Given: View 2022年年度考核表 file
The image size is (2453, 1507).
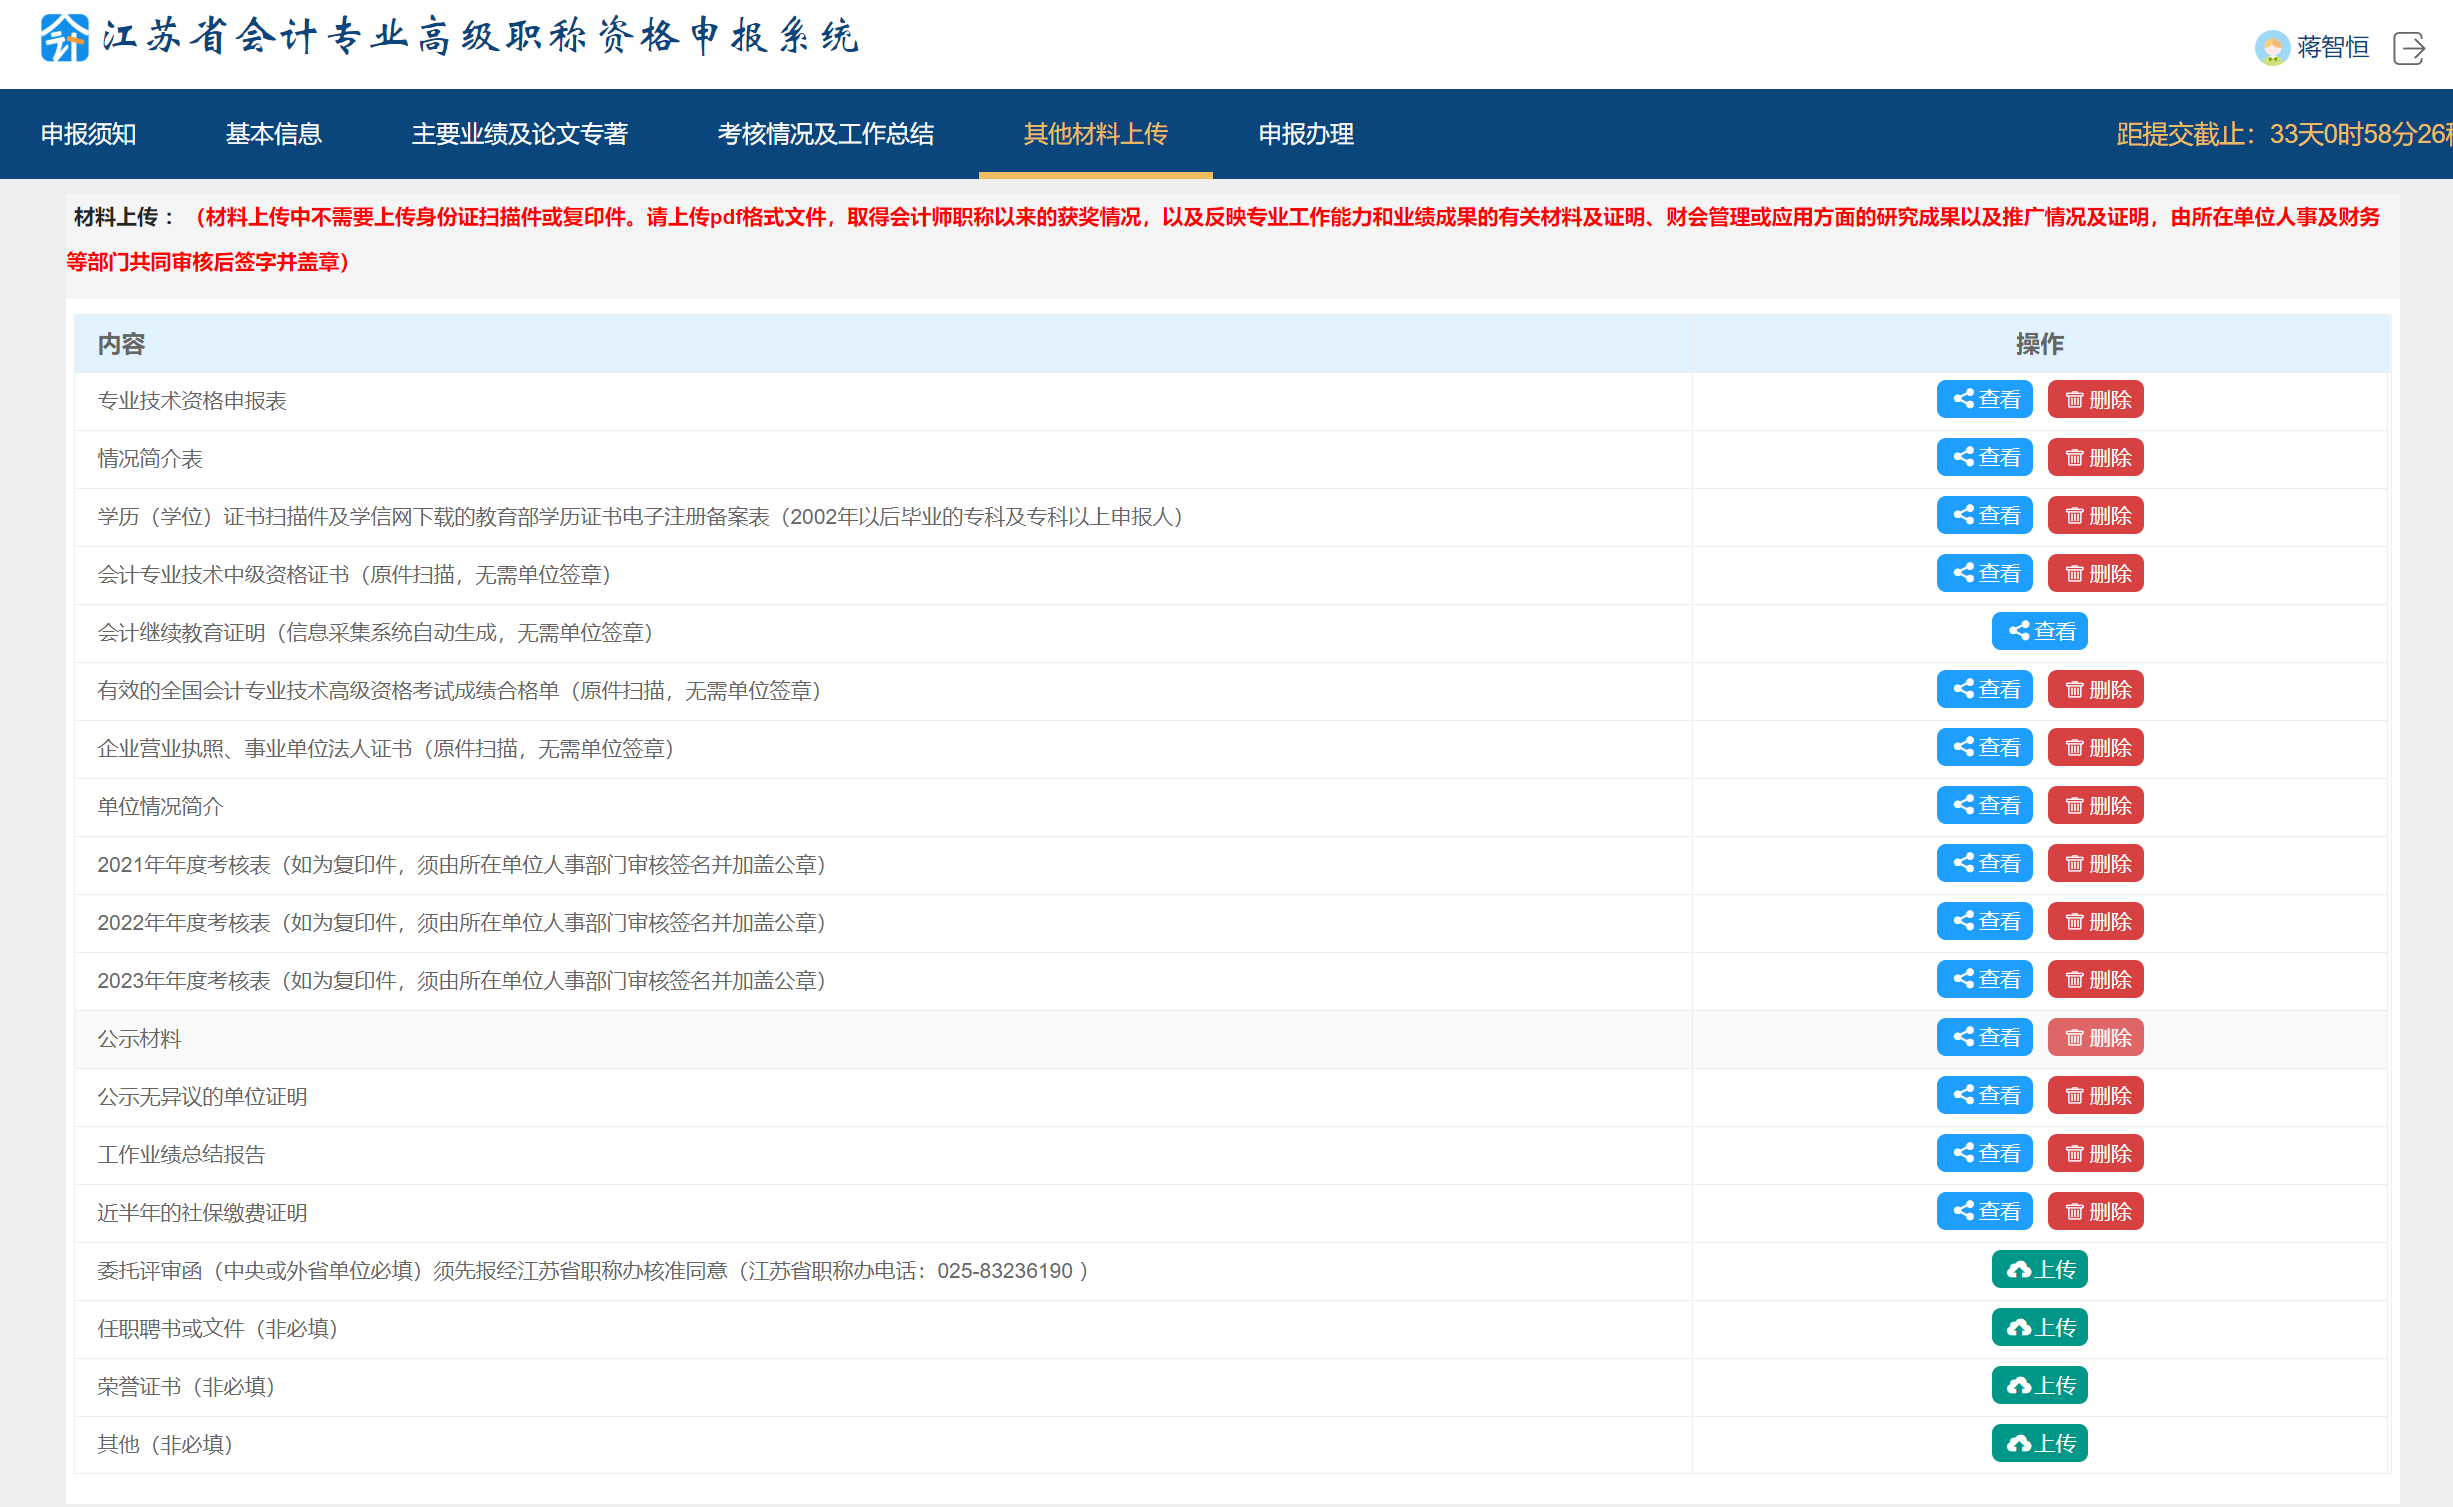Looking at the screenshot, I should [x=1984, y=922].
